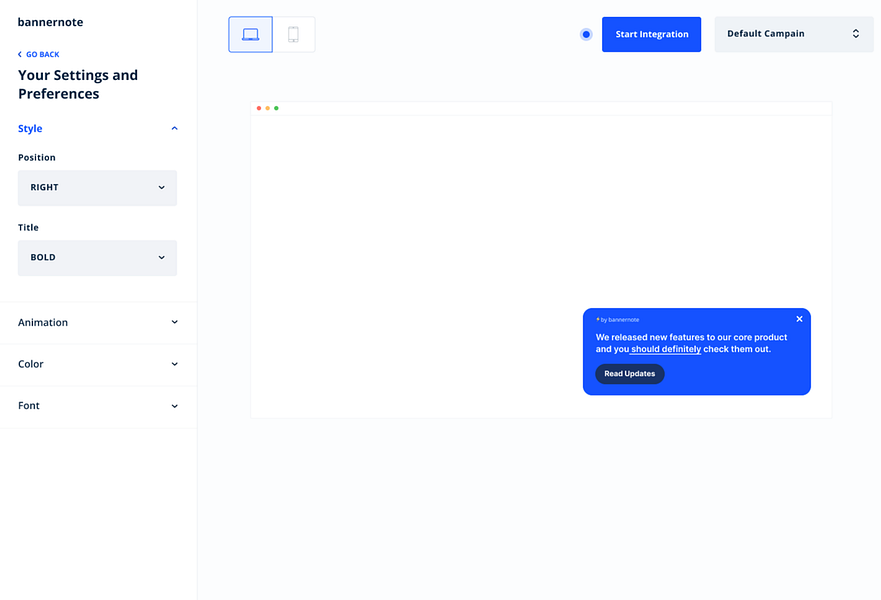Viewport: 881px width, 600px height.
Task: Click the yellow dot in preview window
Action: pos(267,108)
